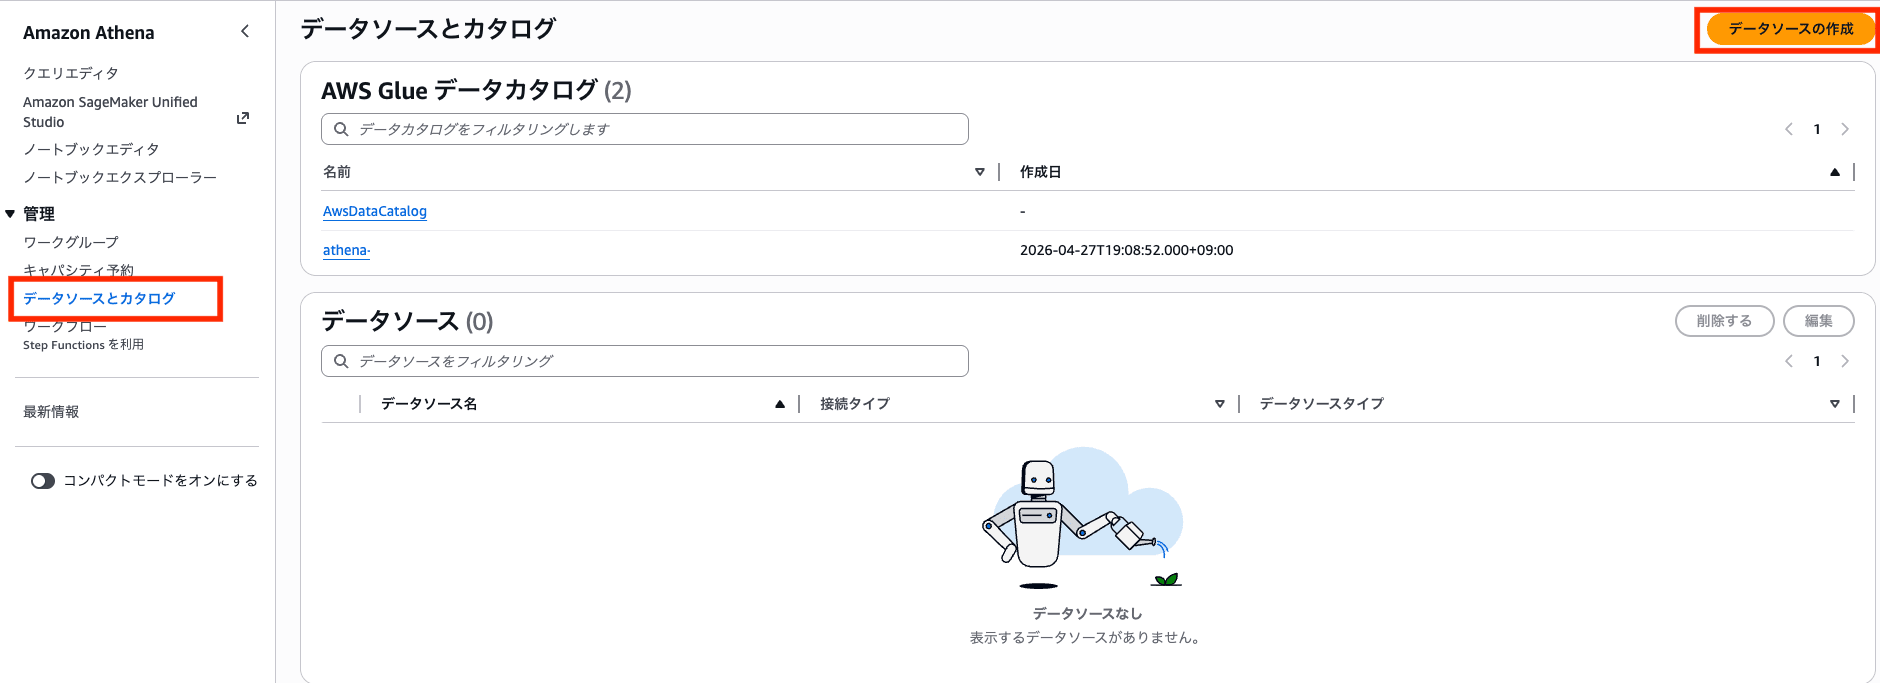Select page 1 of data sources
Image resolution: width=1880 pixels, height=683 pixels.
[1817, 361]
